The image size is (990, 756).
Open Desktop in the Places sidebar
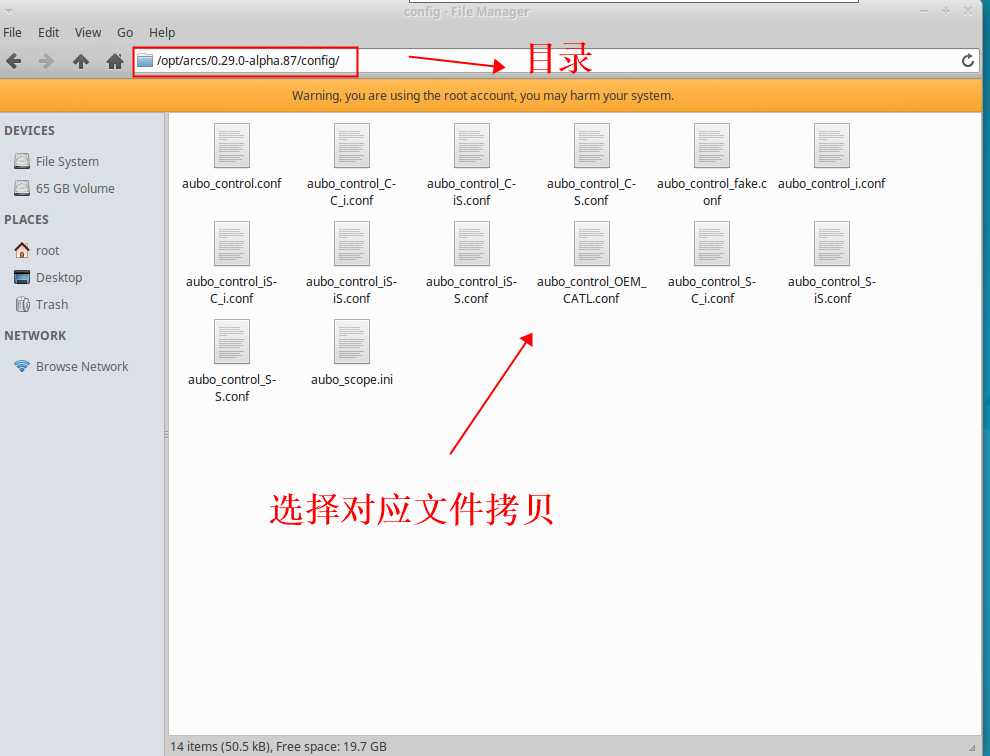(48, 278)
